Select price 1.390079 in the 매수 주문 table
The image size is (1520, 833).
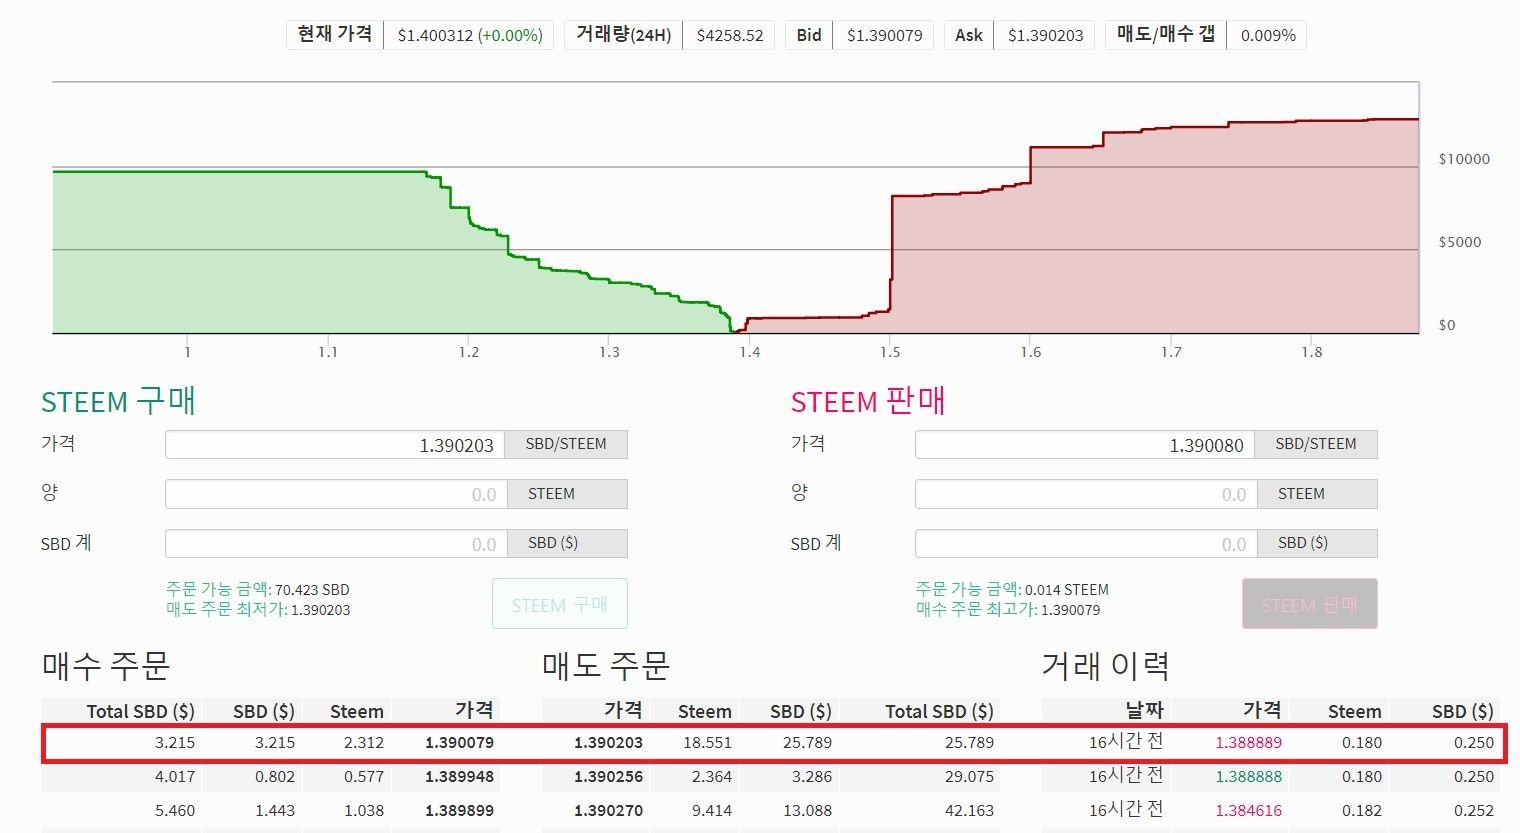(459, 743)
